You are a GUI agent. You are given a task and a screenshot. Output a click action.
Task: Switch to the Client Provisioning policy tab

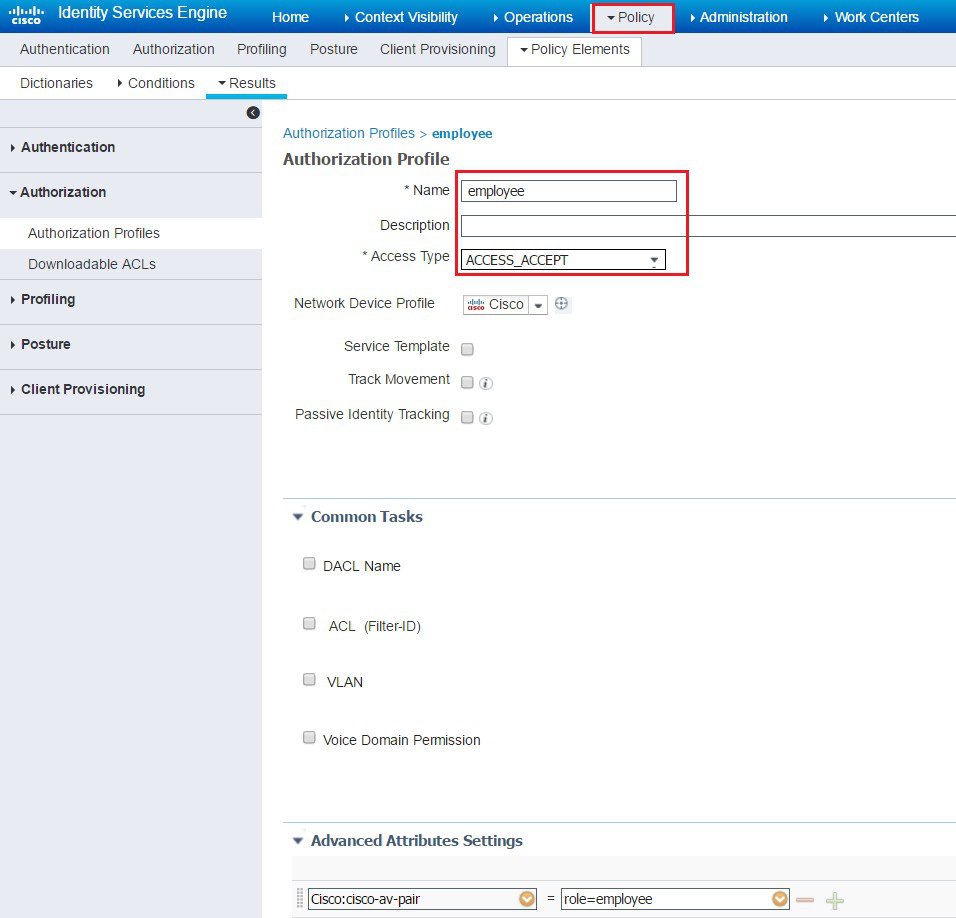coord(438,49)
